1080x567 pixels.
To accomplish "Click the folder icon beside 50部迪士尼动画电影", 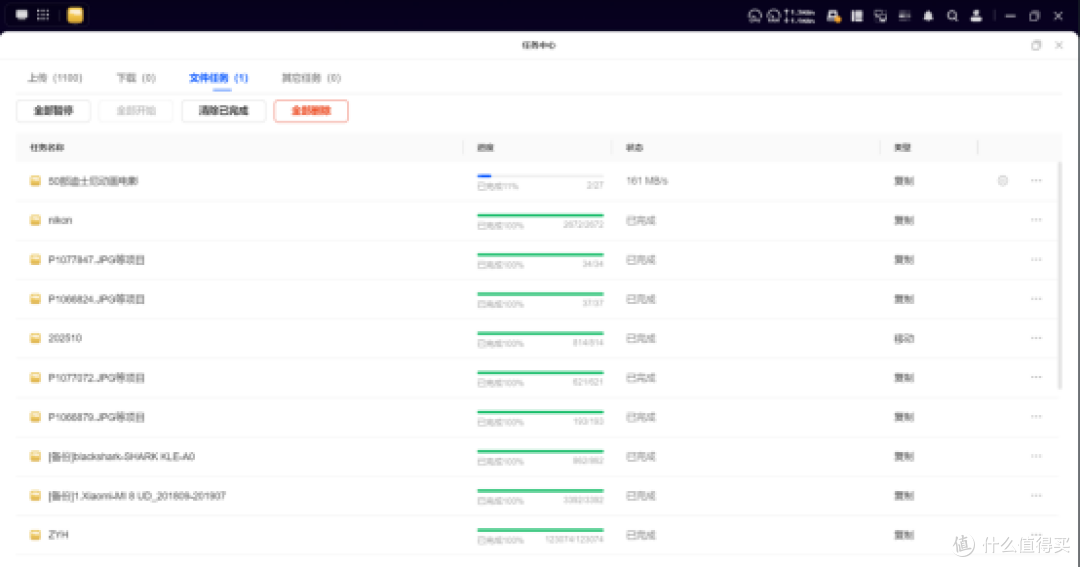I will [x=35, y=181].
